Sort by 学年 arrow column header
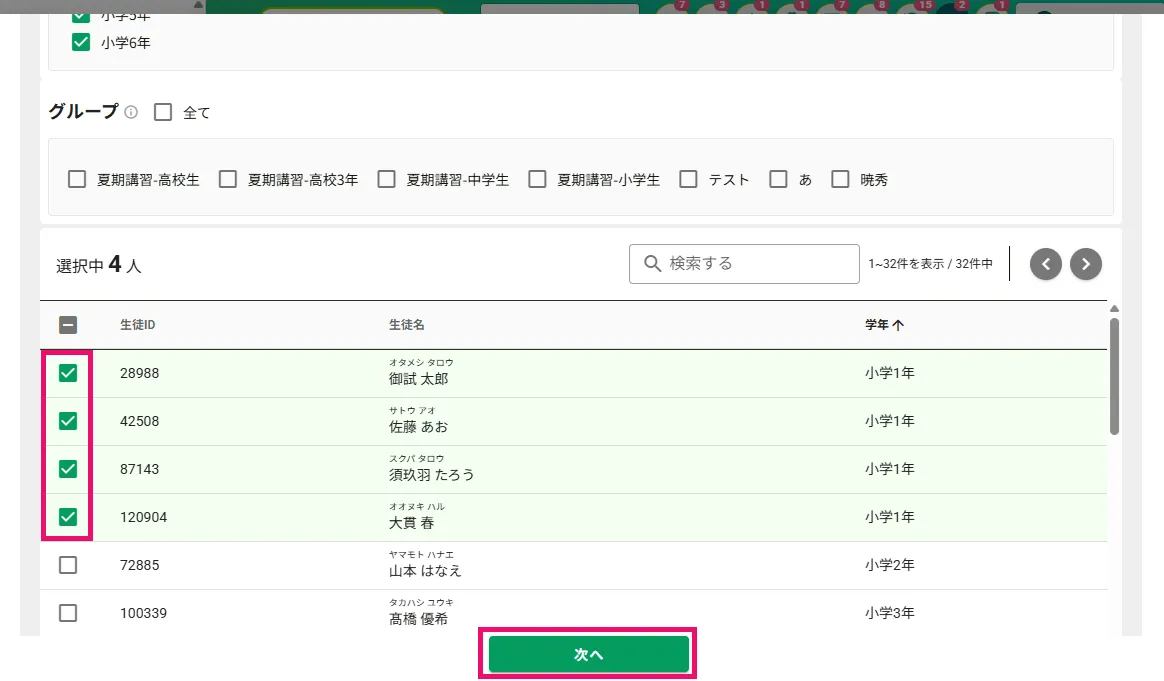Image resolution: width=1164 pixels, height=681 pixels. point(883,325)
